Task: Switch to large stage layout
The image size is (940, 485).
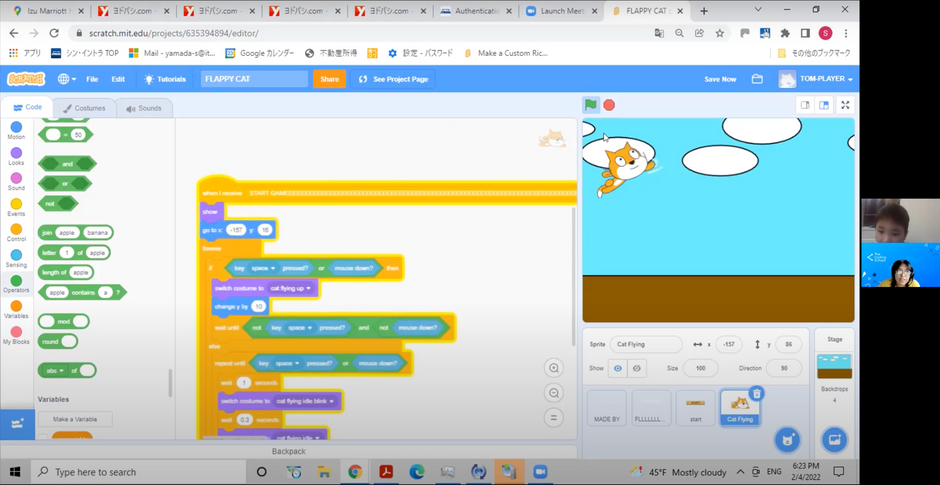Action: (x=824, y=105)
